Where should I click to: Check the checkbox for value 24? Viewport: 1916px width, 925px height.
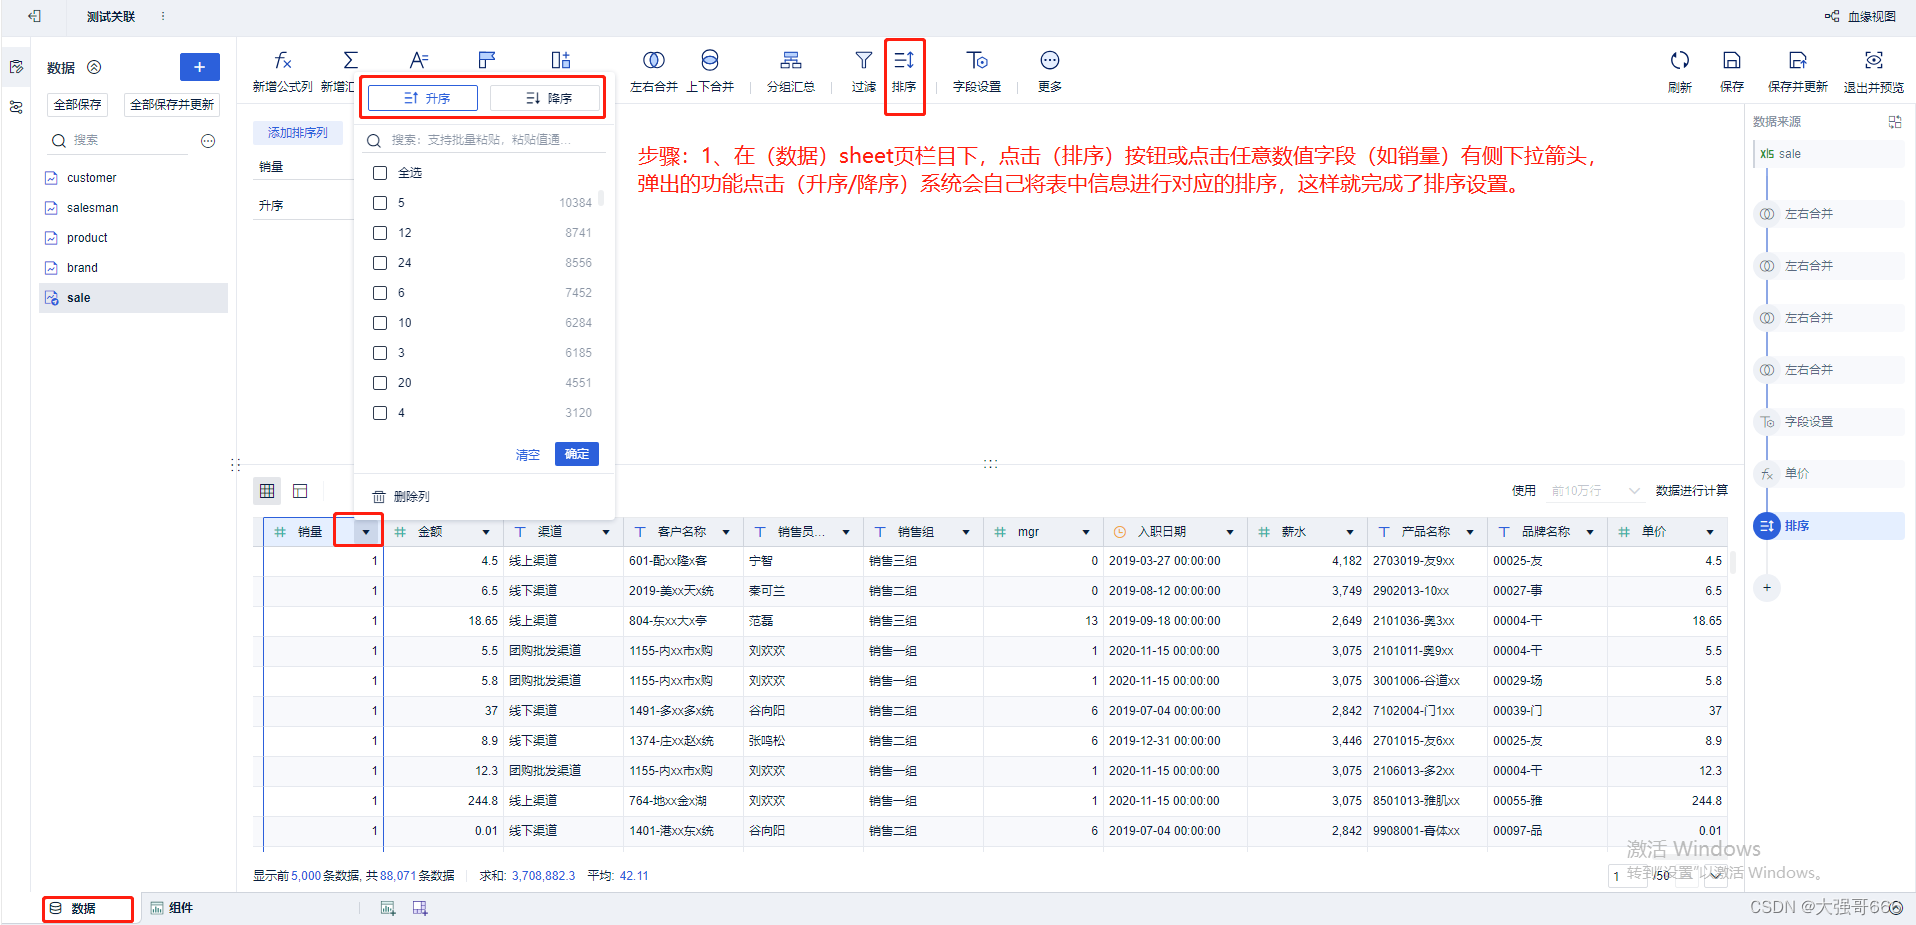pyautogui.click(x=380, y=263)
